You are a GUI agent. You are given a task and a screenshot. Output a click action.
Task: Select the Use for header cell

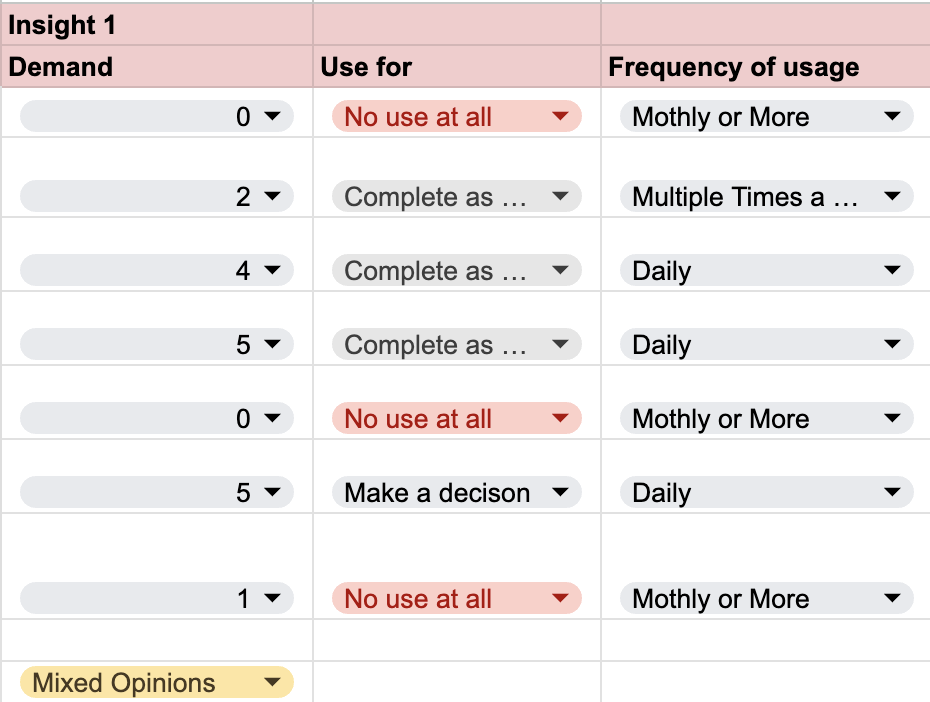point(457,66)
